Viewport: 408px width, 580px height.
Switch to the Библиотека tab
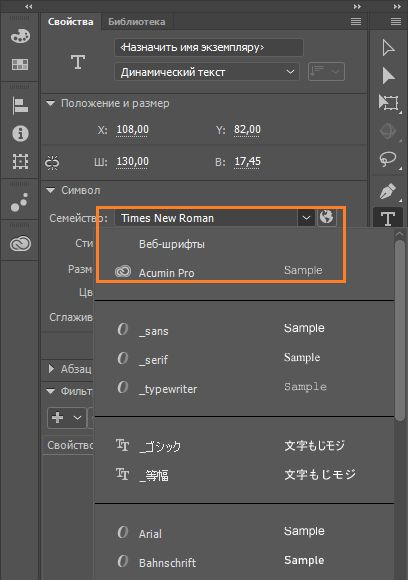(136, 22)
